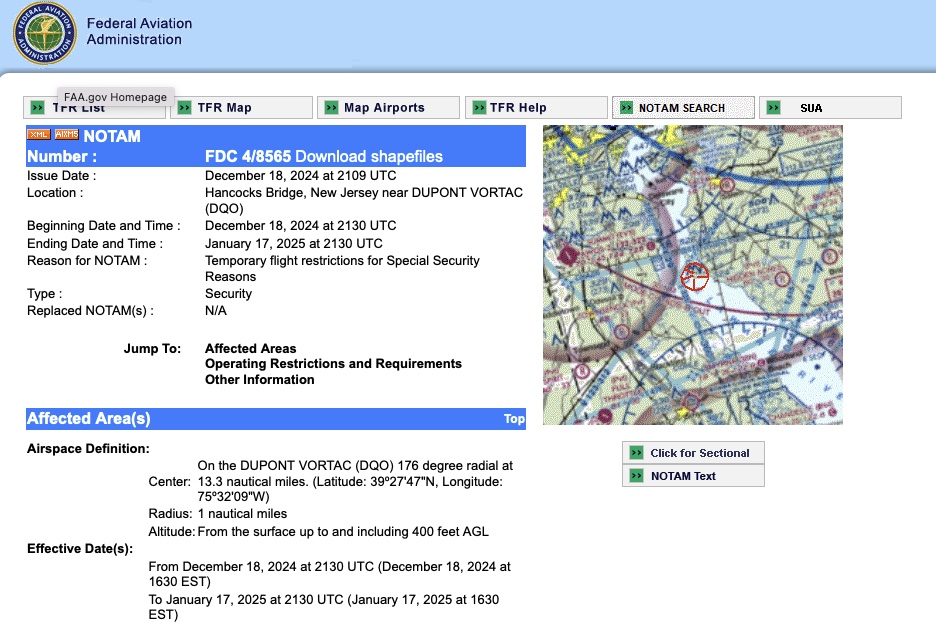Click the red TFR circle on map
The image size is (936, 643).
694,276
